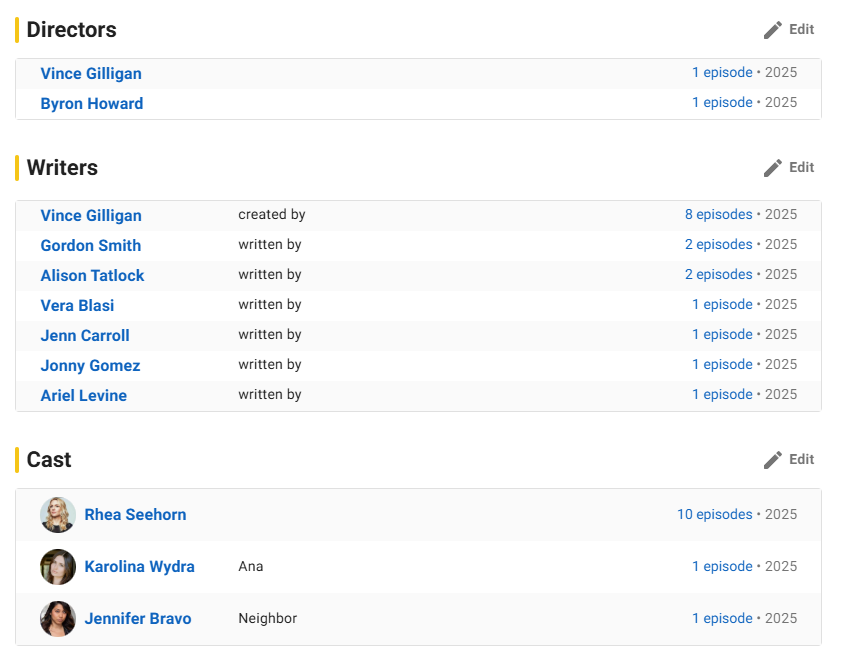Open Karolina Wydra's cast page
Image resolution: width=855 pixels, height=660 pixels.
tap(140, 567)
